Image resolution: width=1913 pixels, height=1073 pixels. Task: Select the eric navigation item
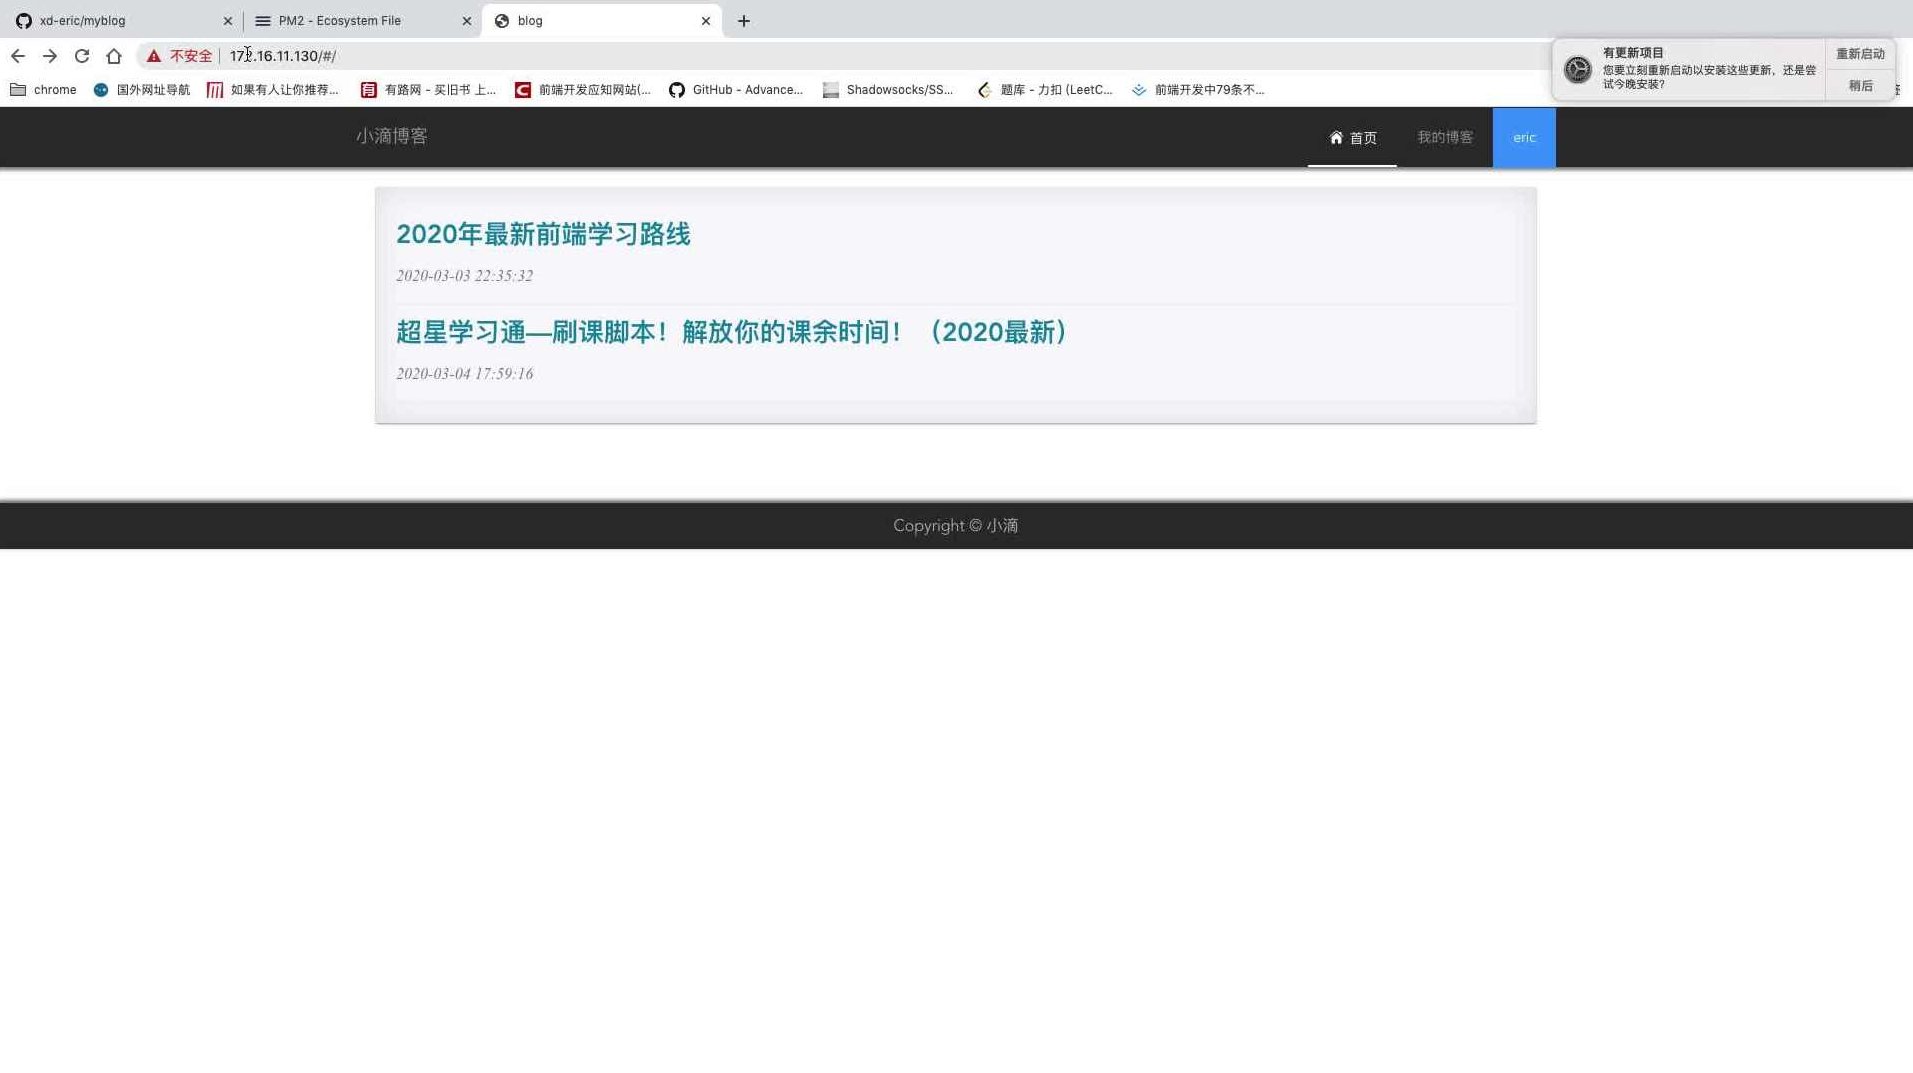(1523, 137)
